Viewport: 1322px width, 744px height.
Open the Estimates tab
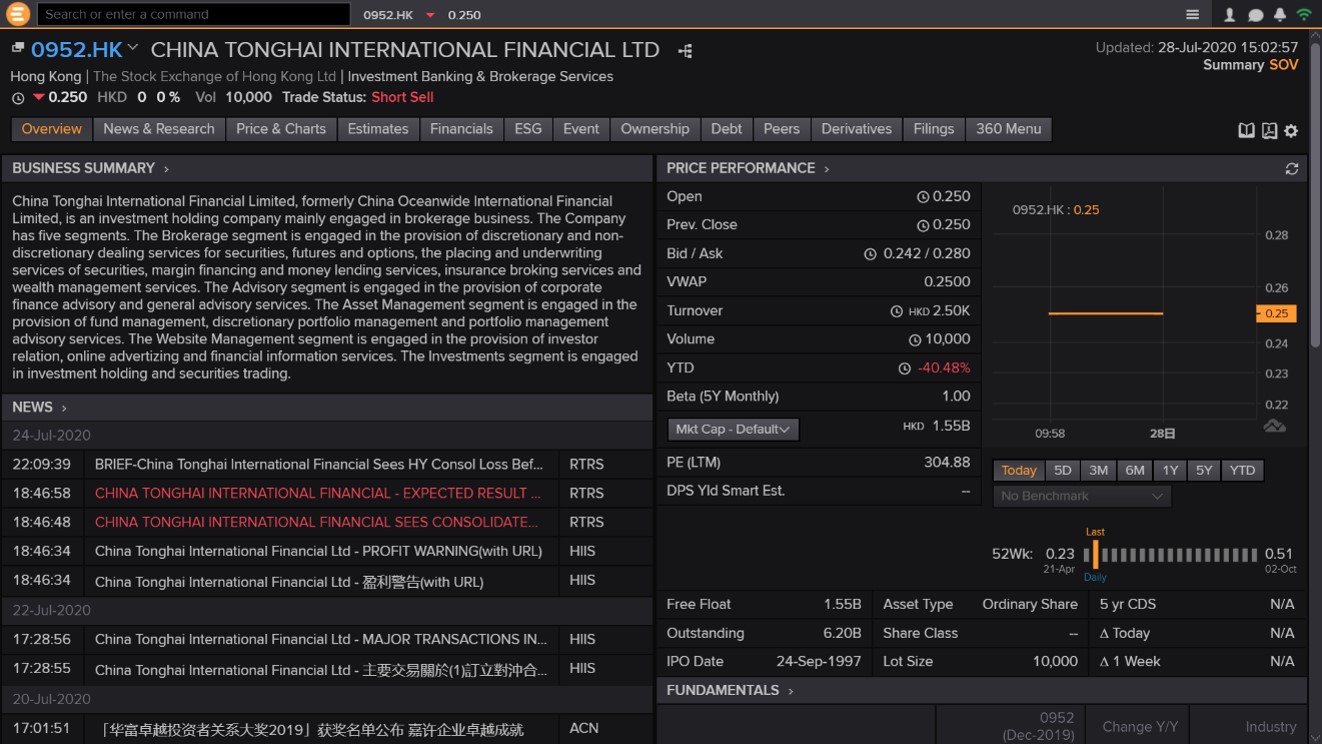[x=378, y=129]
